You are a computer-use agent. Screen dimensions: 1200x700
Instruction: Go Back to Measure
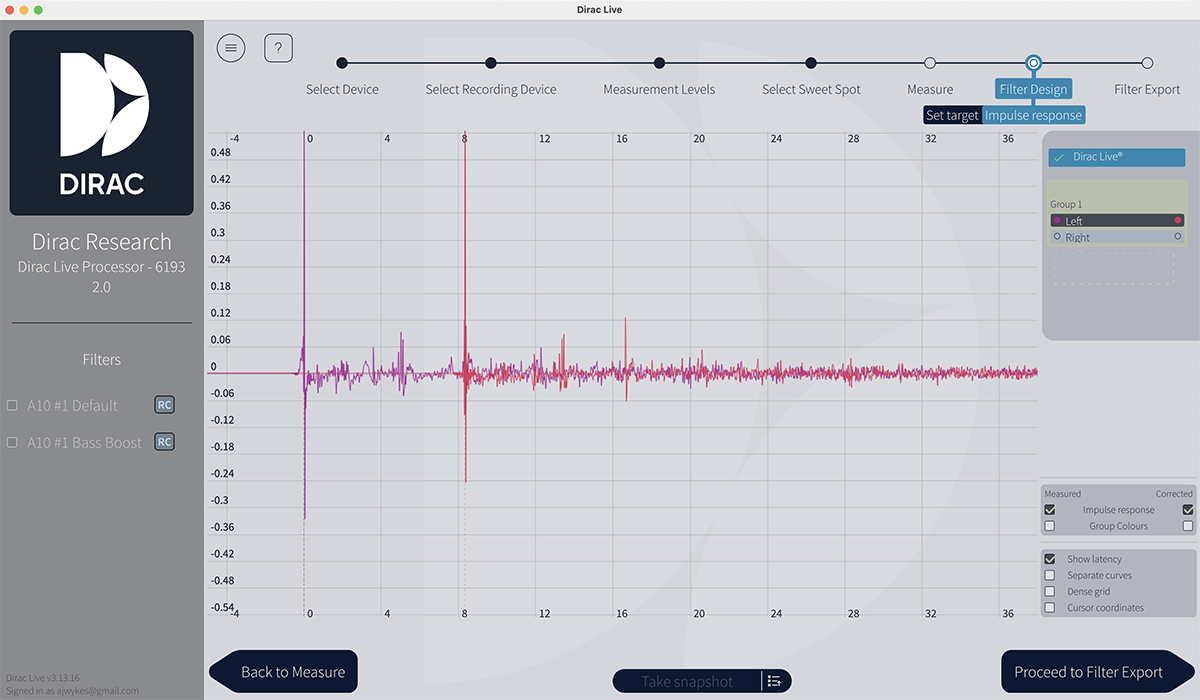point(283,672)
